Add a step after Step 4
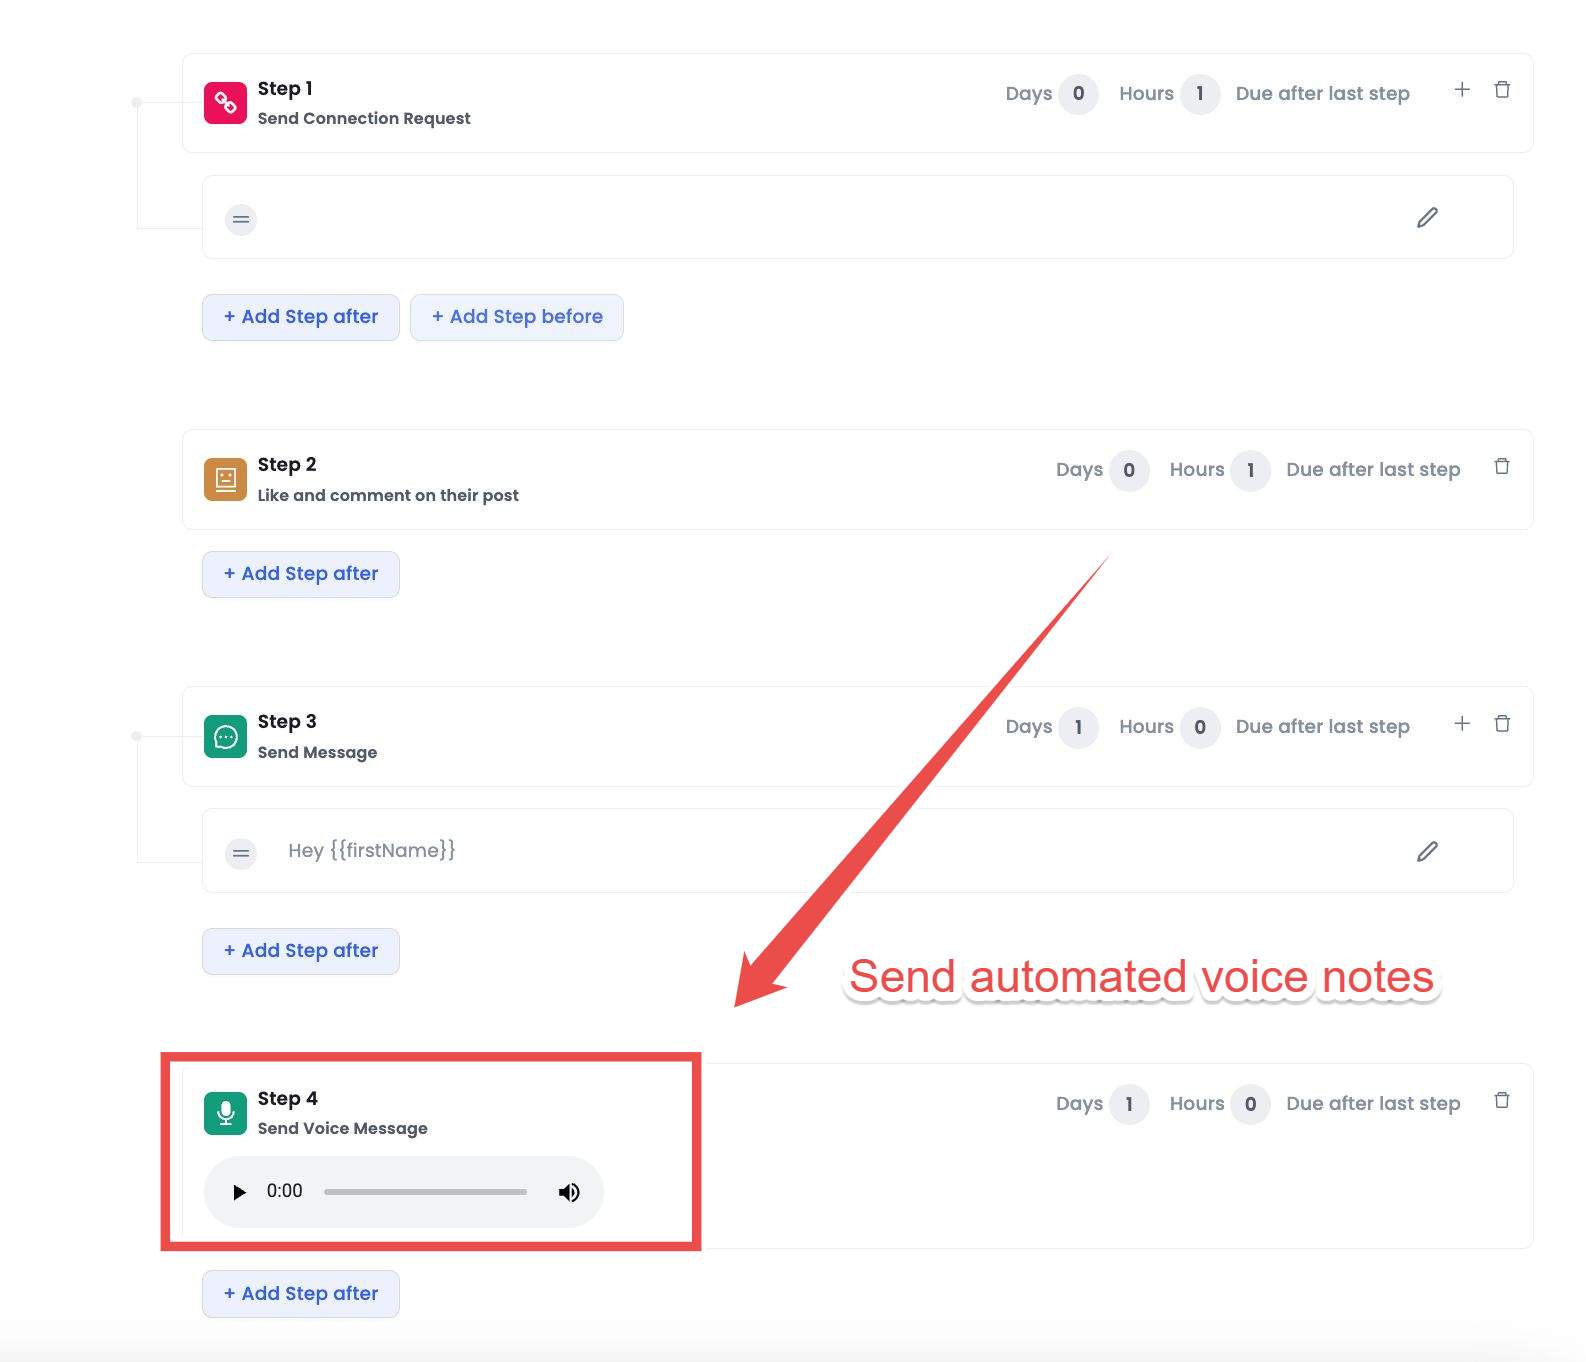 (301, 1294)
